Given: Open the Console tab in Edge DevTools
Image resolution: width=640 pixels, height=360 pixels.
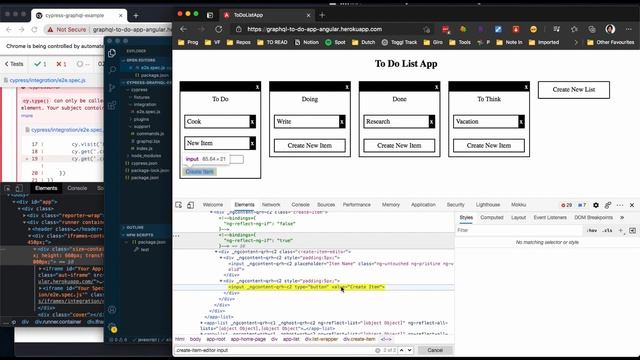Looking at the screenshot, I should (x=300, y=205).
